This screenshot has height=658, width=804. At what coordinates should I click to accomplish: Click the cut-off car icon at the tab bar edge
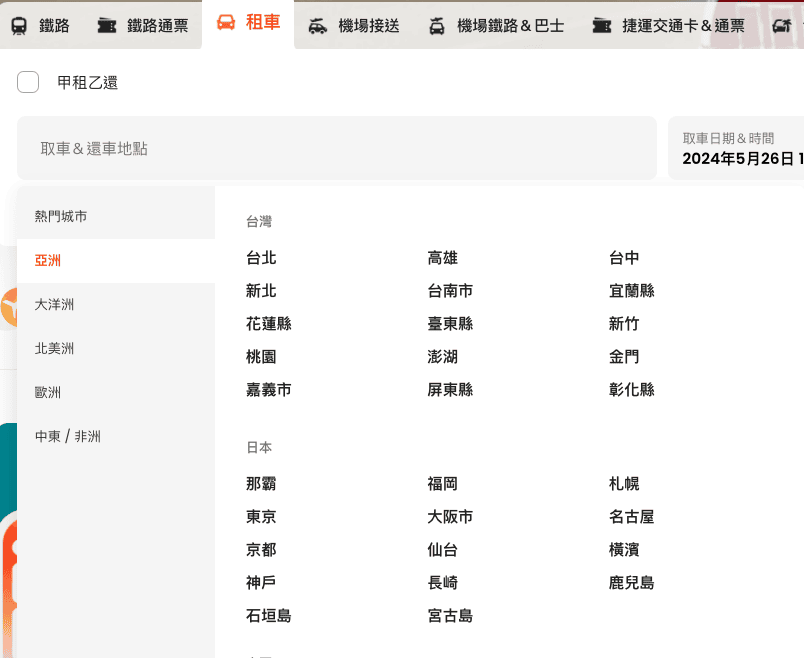[781, 26]
